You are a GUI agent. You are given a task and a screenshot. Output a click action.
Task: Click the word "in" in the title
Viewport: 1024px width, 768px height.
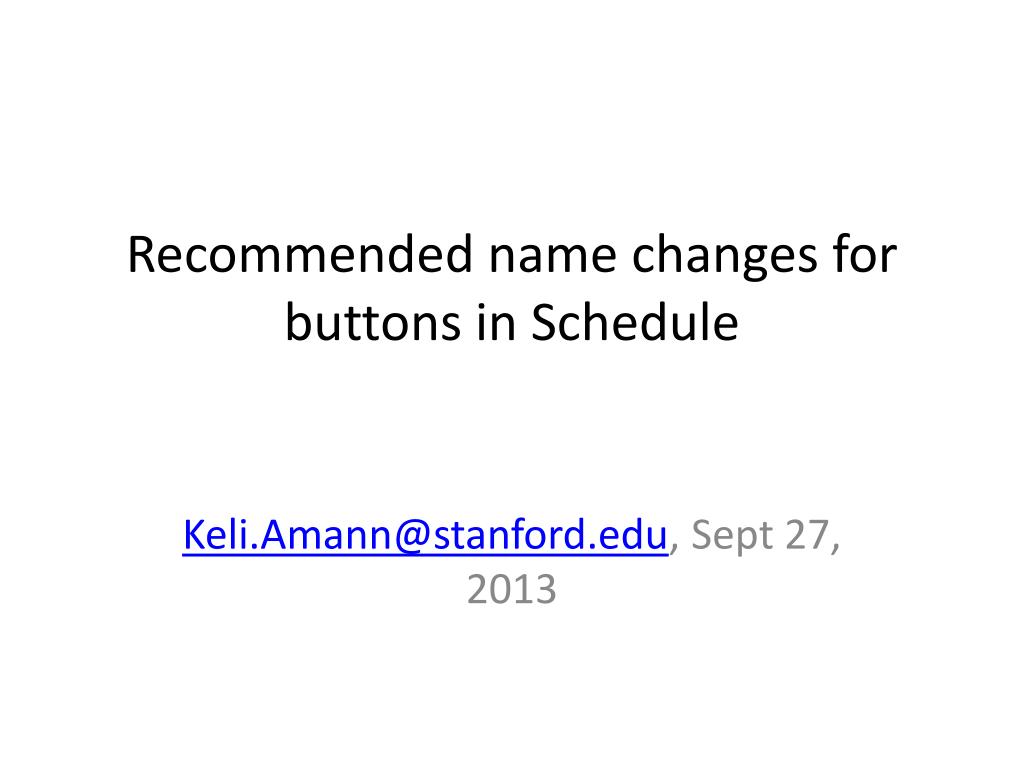496,322
